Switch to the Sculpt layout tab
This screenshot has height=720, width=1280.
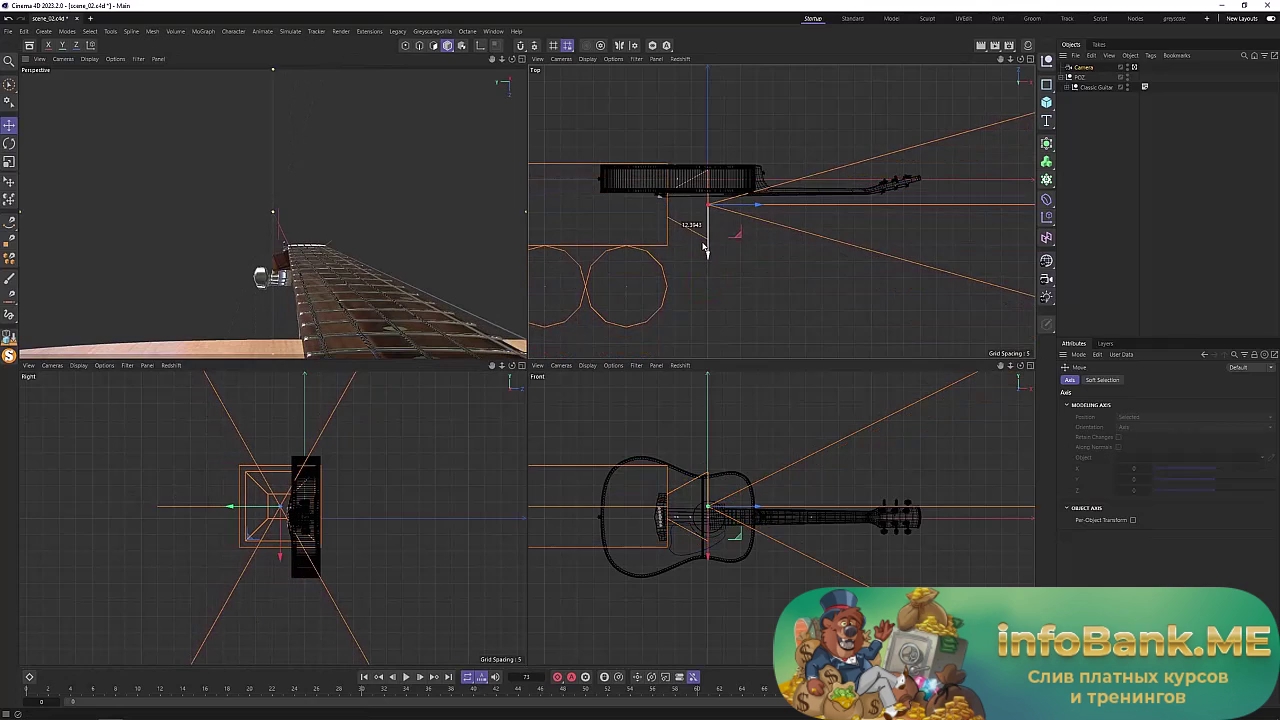(927, 18)
